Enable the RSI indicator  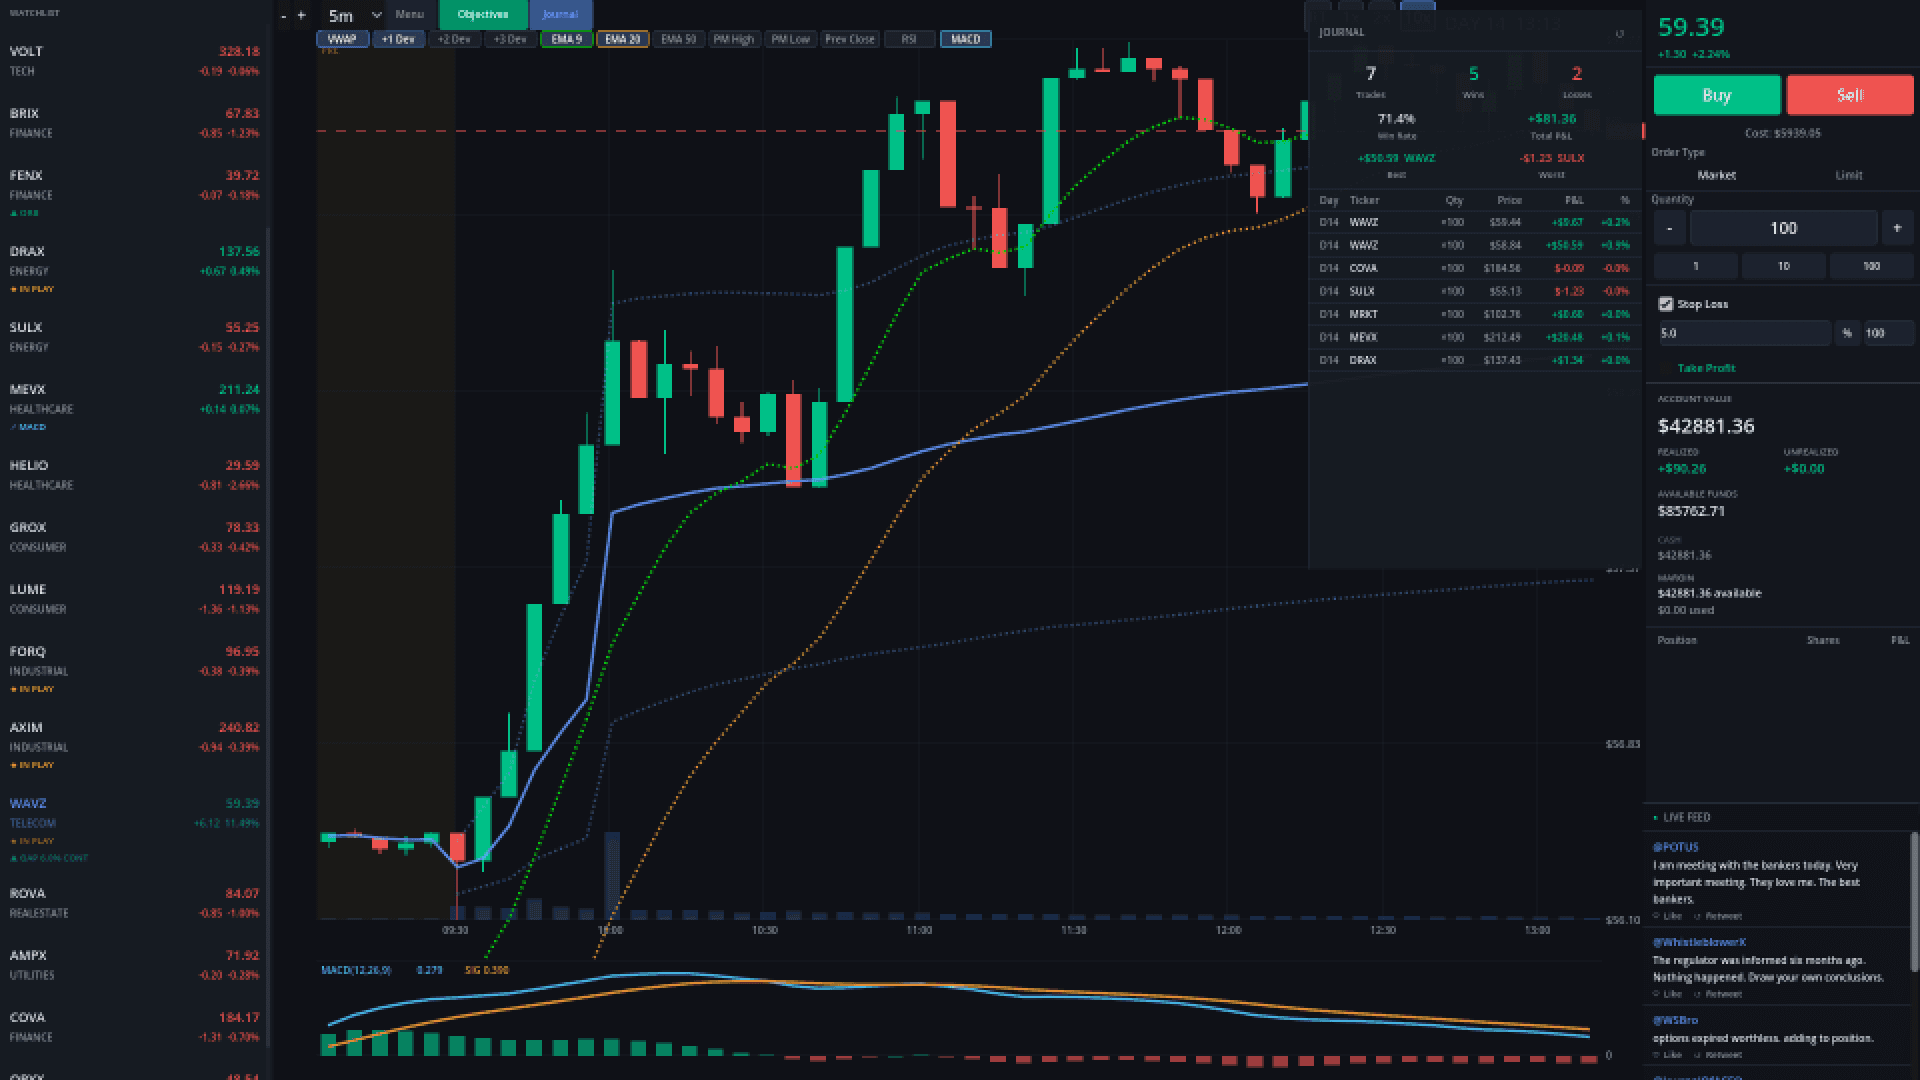909,39
